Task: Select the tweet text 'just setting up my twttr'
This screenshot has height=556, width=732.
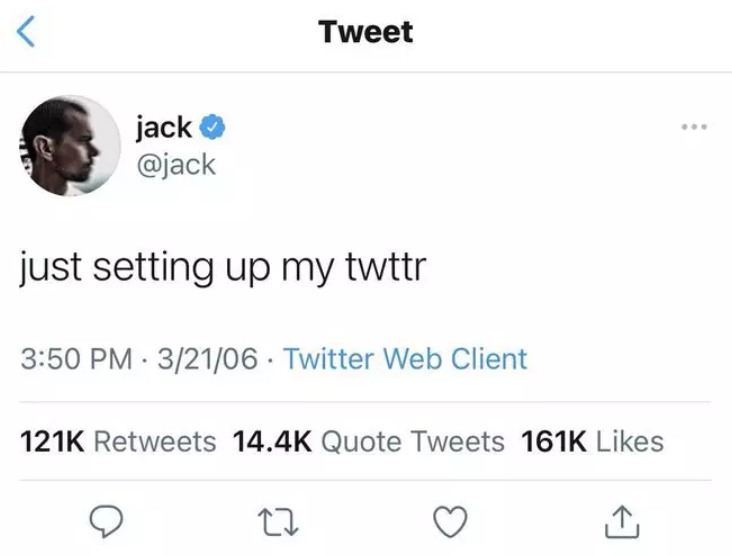Action: point(223,267)
